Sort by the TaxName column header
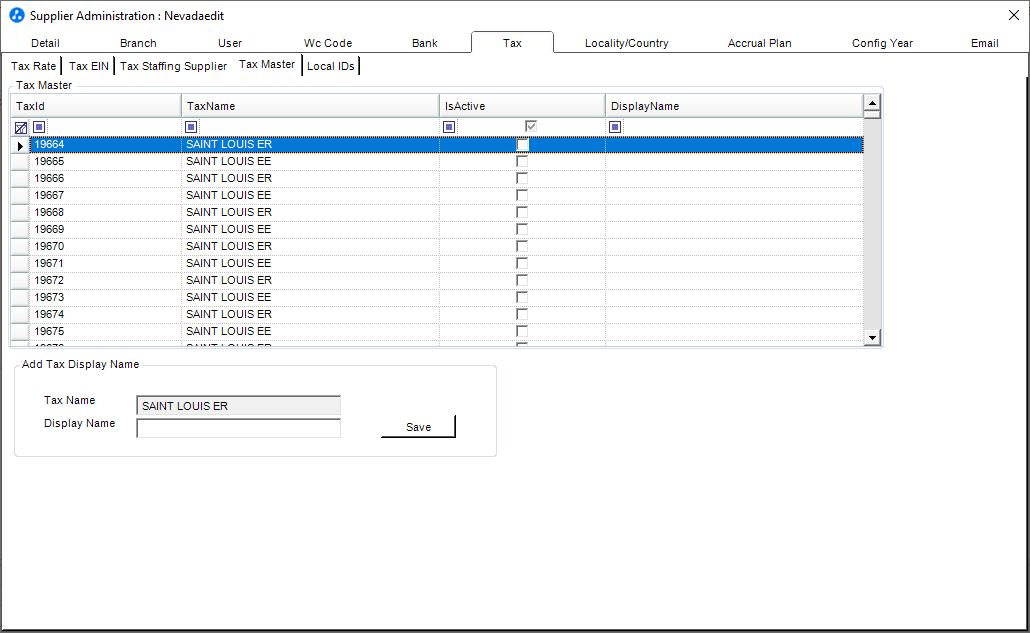This screenshot has width=1030, height=633. (310, 106)
